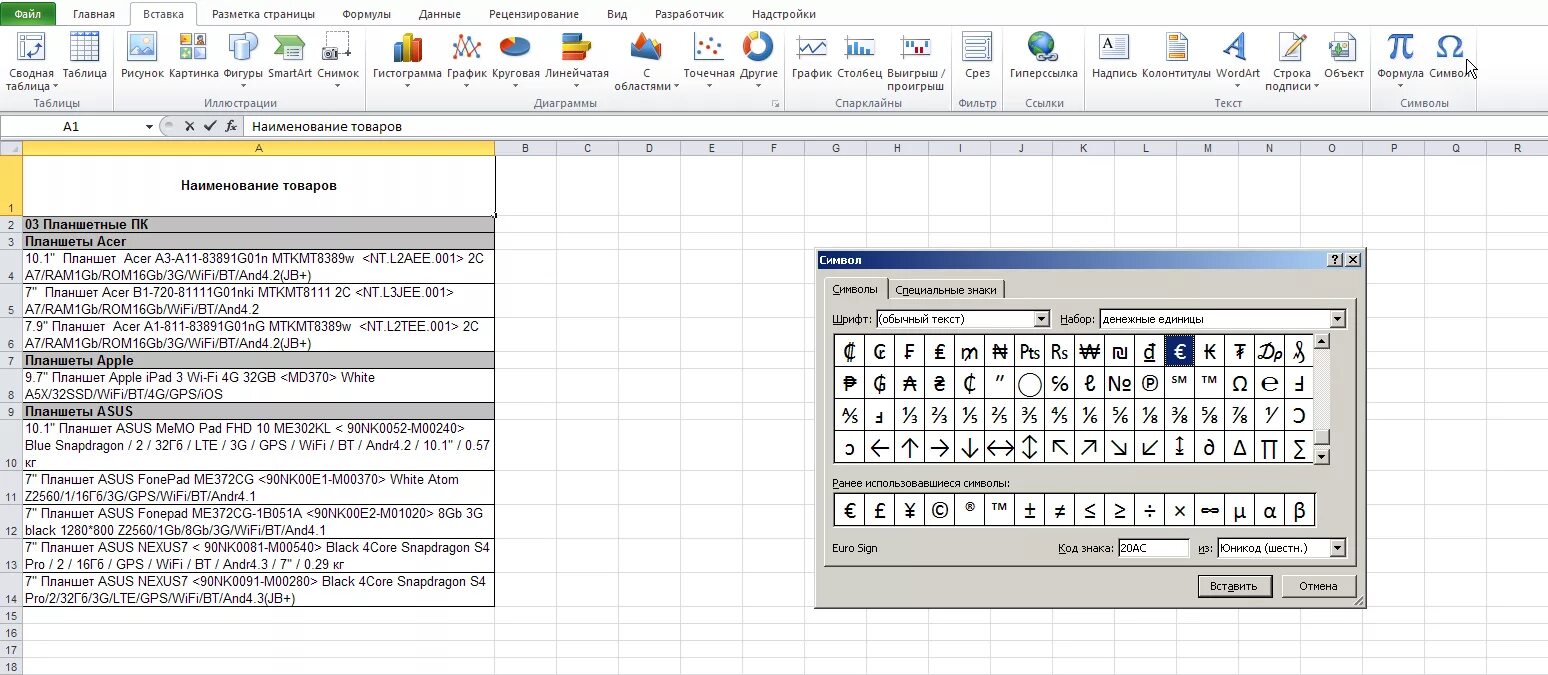
Task: Insert an area chart (С областями)
Action: point(646,61)
